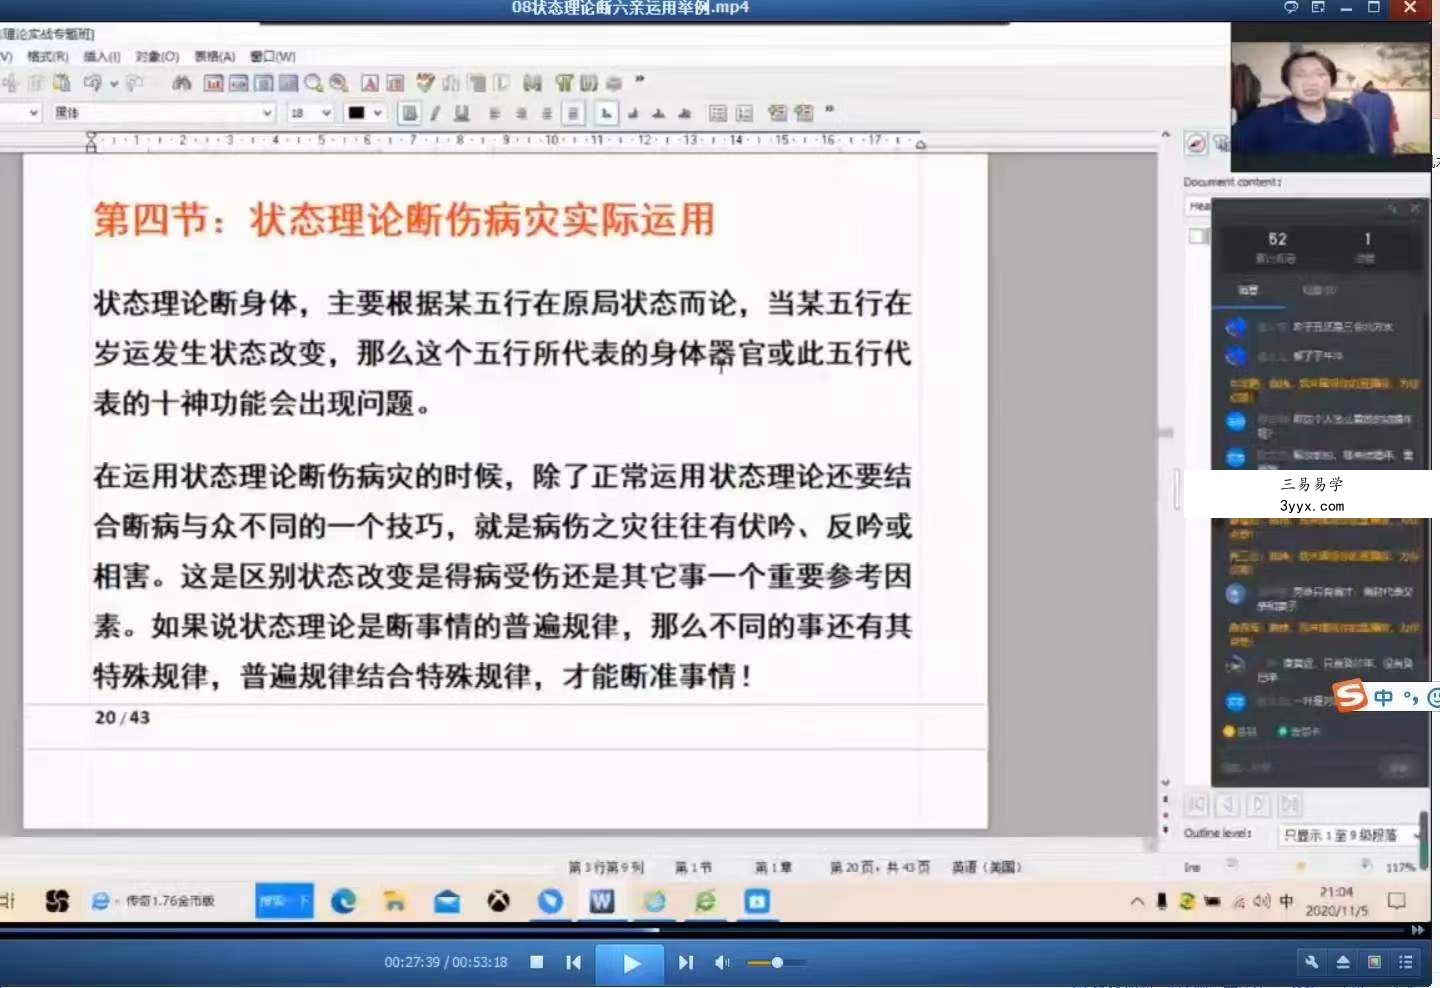The height and width of the screenshot is (988, 1440).
Task: Play the video
Action: (631, 963)
